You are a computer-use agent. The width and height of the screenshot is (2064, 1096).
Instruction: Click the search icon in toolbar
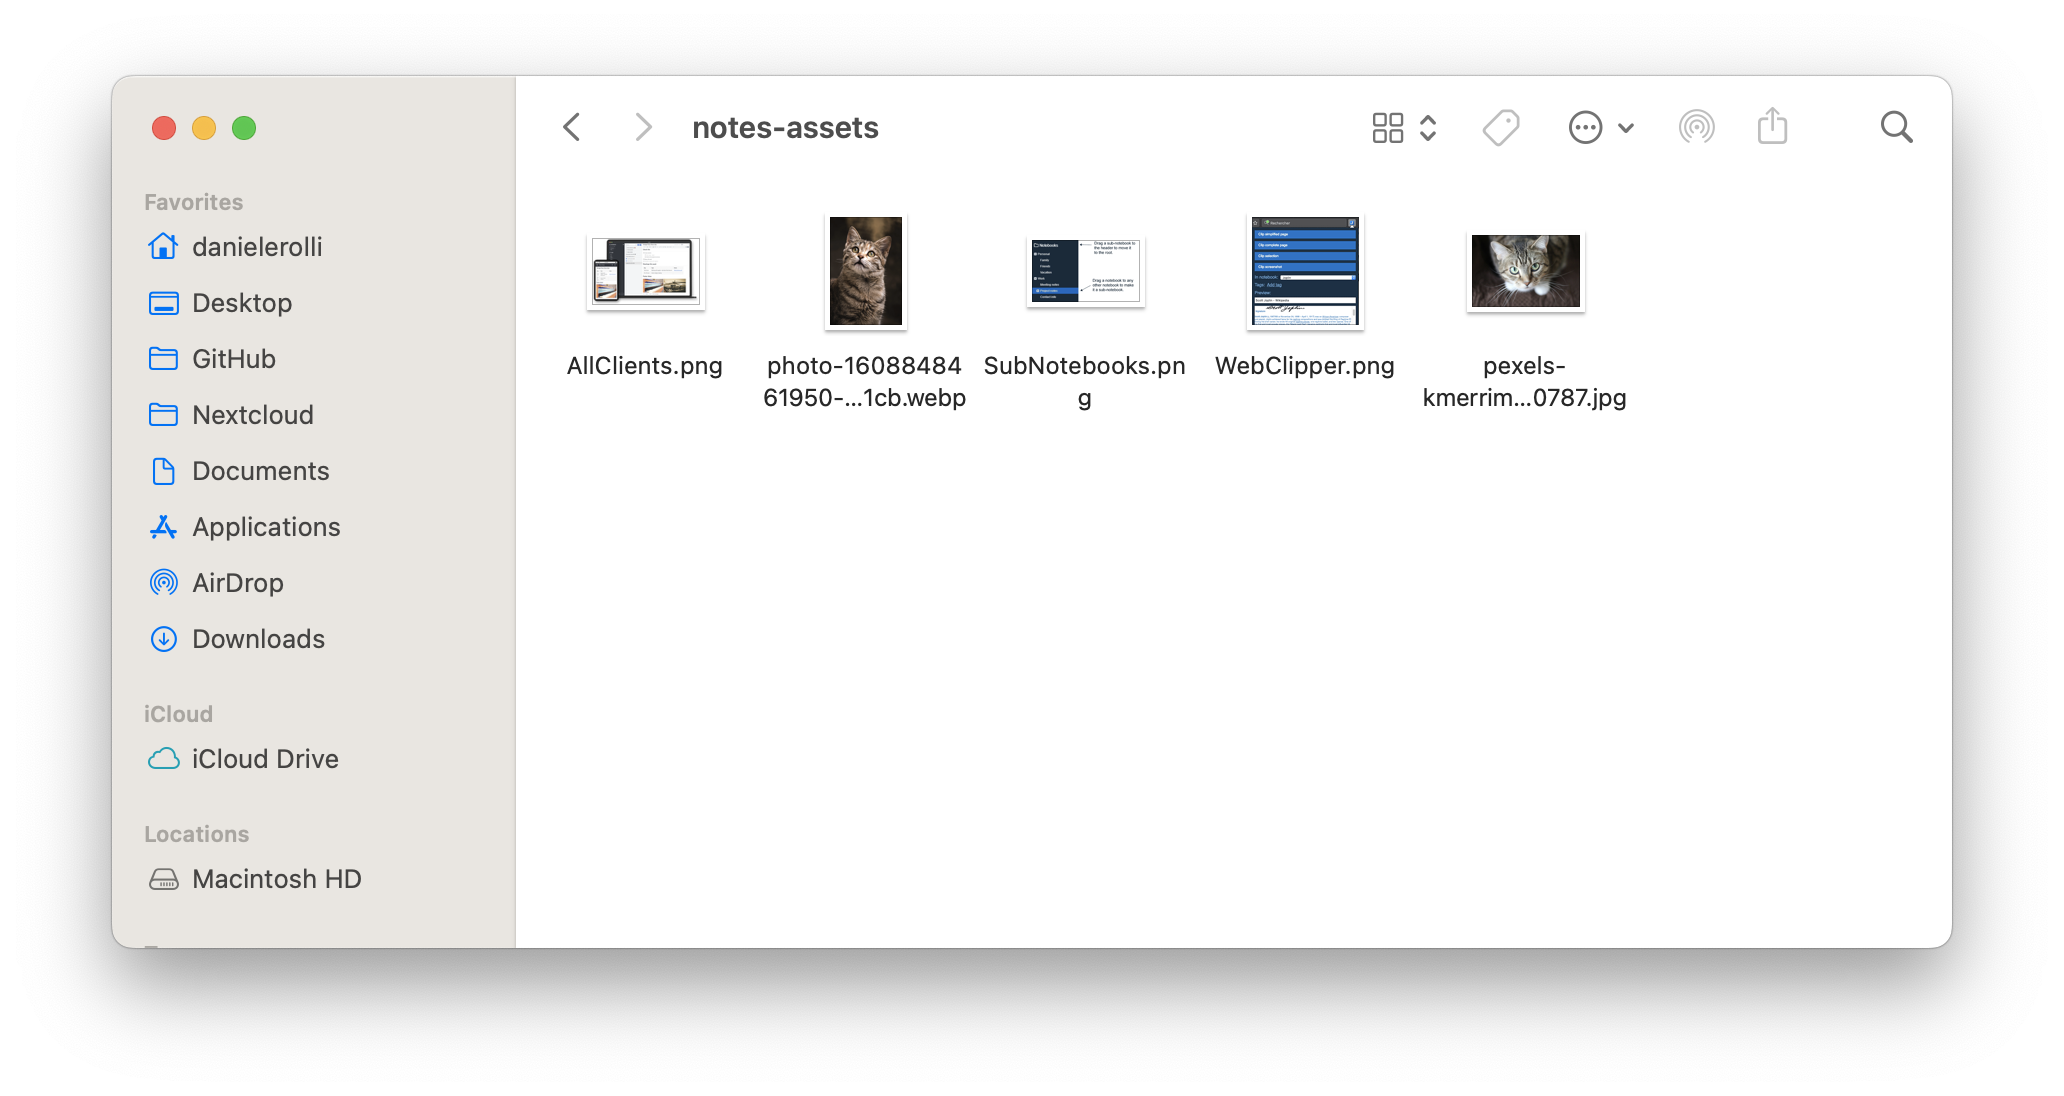click(1897, 127)
